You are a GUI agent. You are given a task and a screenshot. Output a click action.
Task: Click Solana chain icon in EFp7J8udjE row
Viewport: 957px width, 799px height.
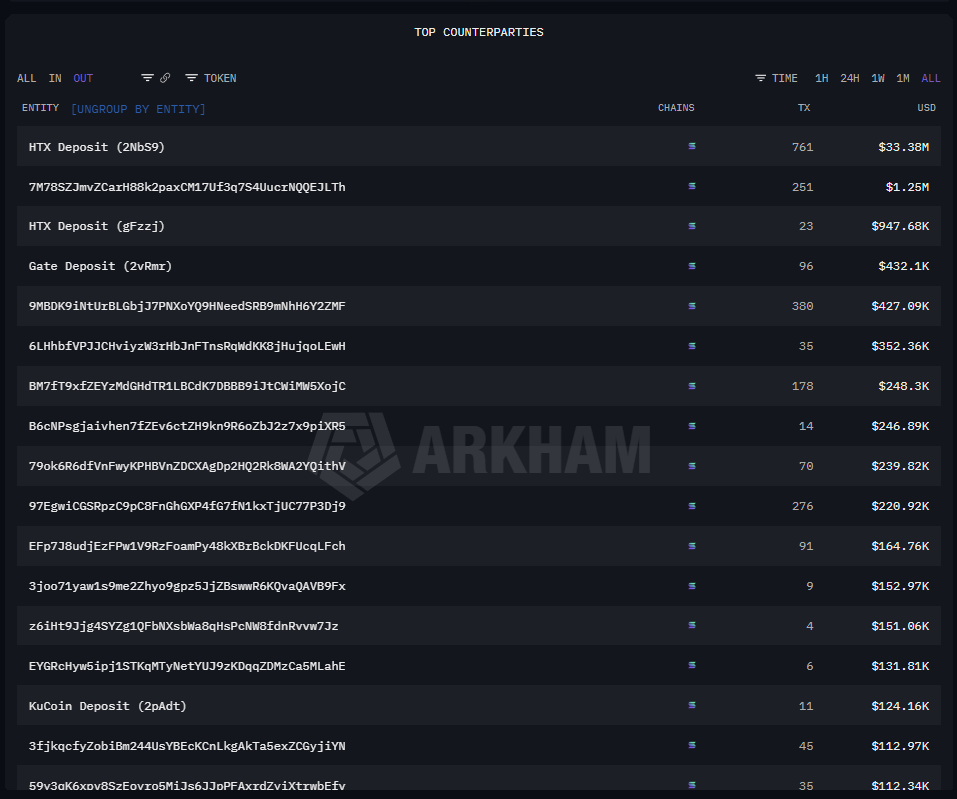(x=692, y=546)
